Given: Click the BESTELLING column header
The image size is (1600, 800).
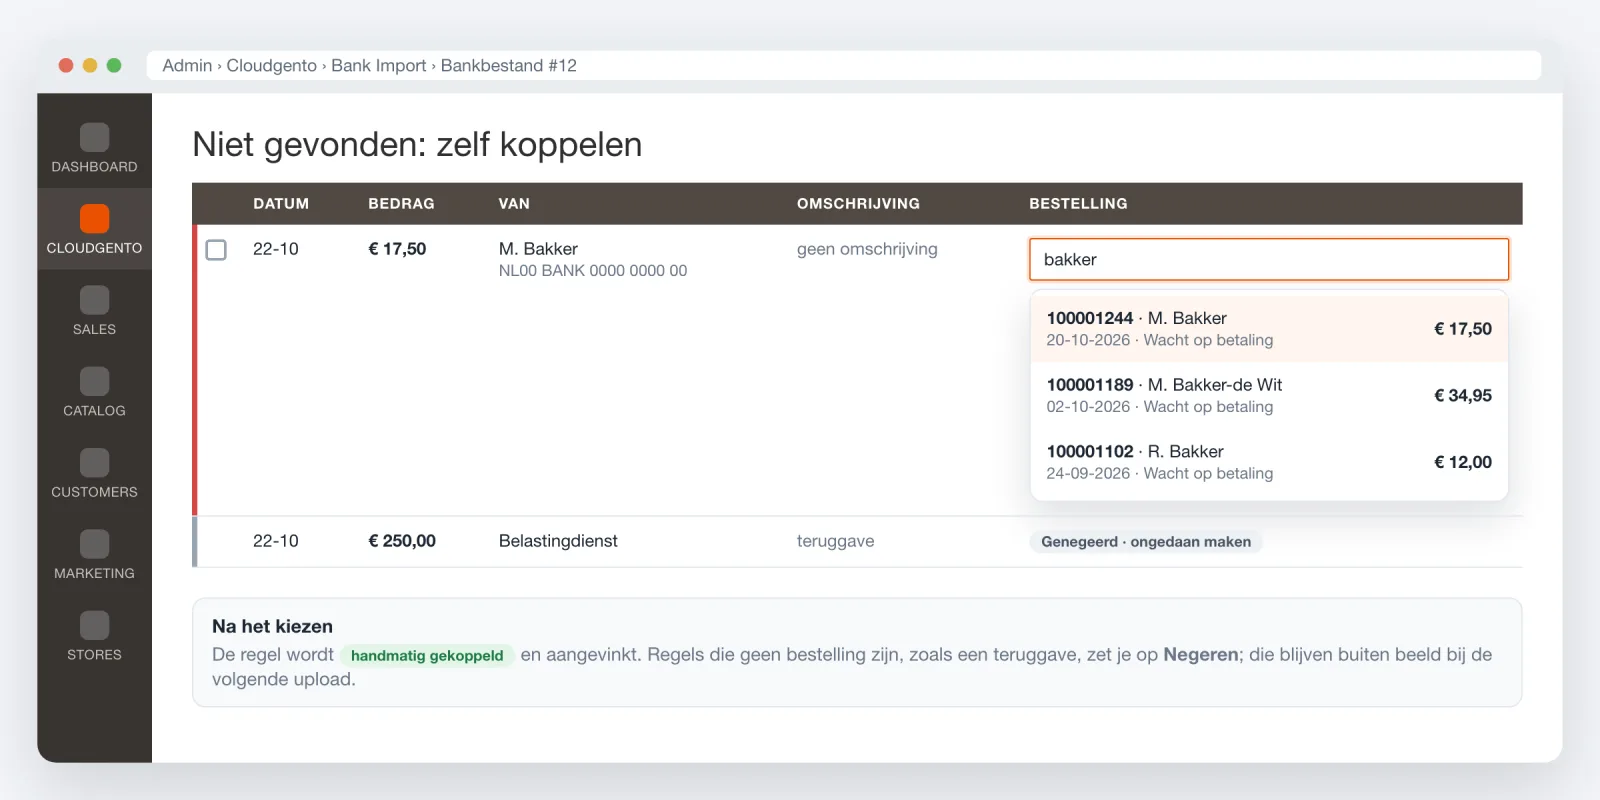Looking at the screenshot, I should pos(1078,203).
